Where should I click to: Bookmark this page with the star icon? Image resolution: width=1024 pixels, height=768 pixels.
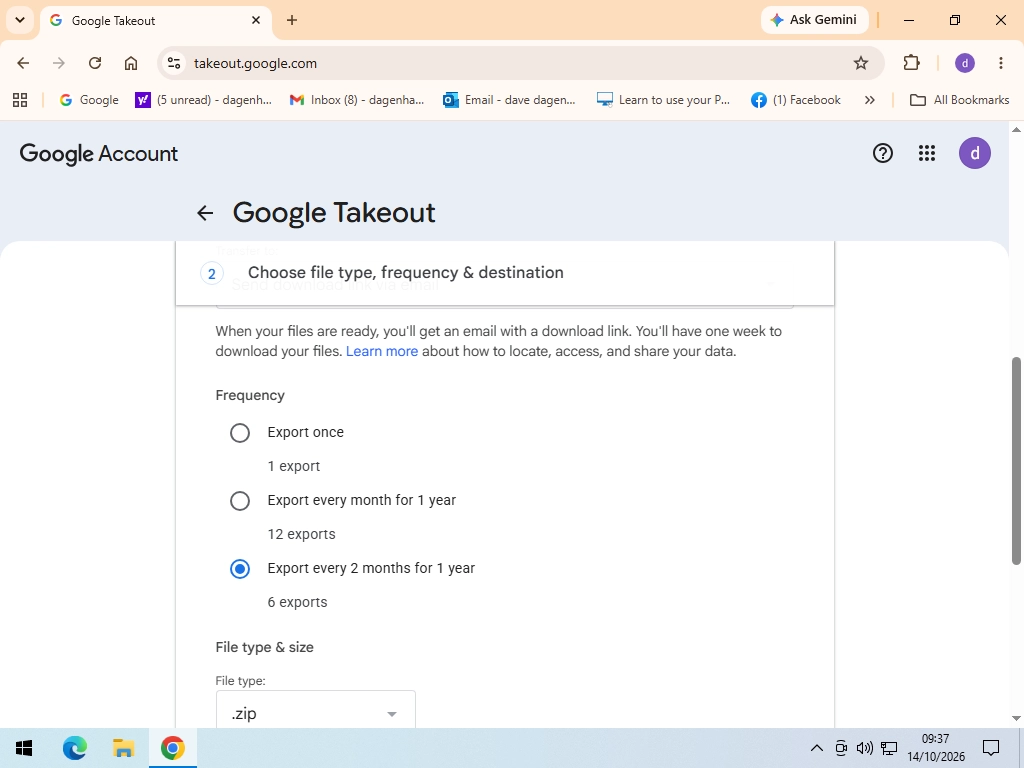861,63
